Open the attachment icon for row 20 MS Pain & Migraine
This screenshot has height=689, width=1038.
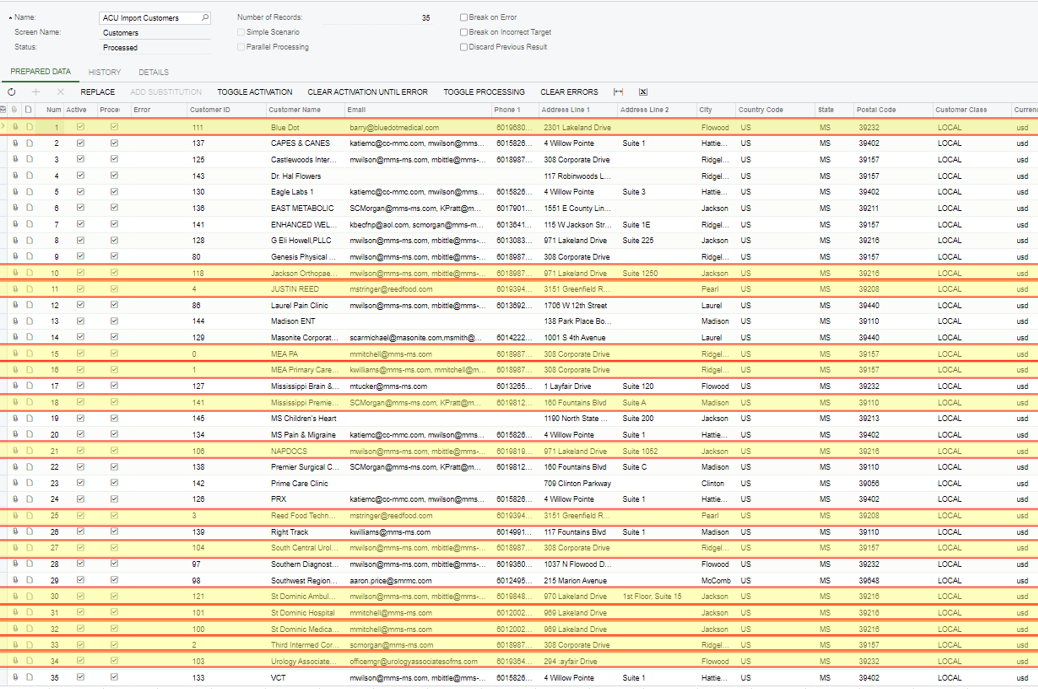click(15, 434)
